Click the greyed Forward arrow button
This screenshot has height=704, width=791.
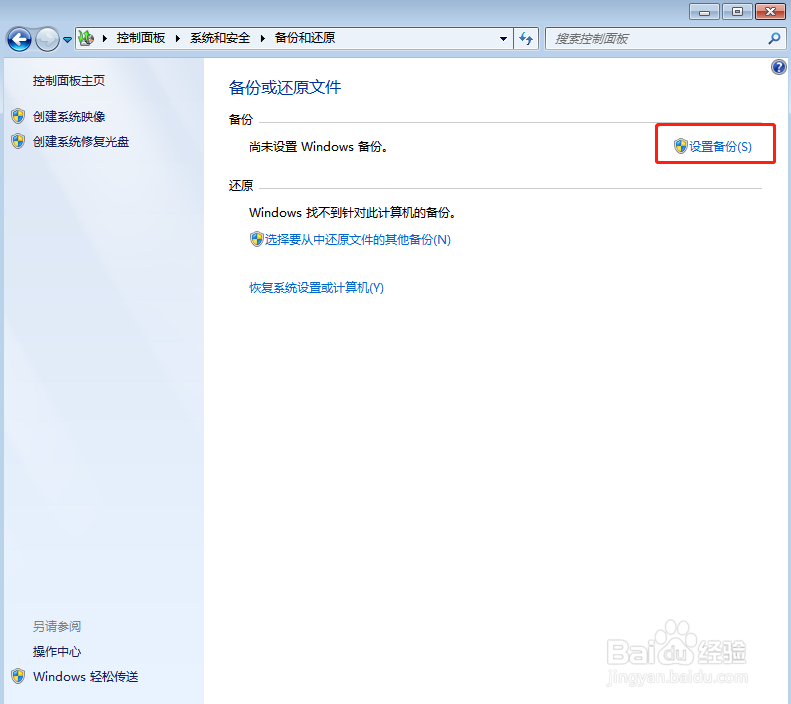coord(47,39)
